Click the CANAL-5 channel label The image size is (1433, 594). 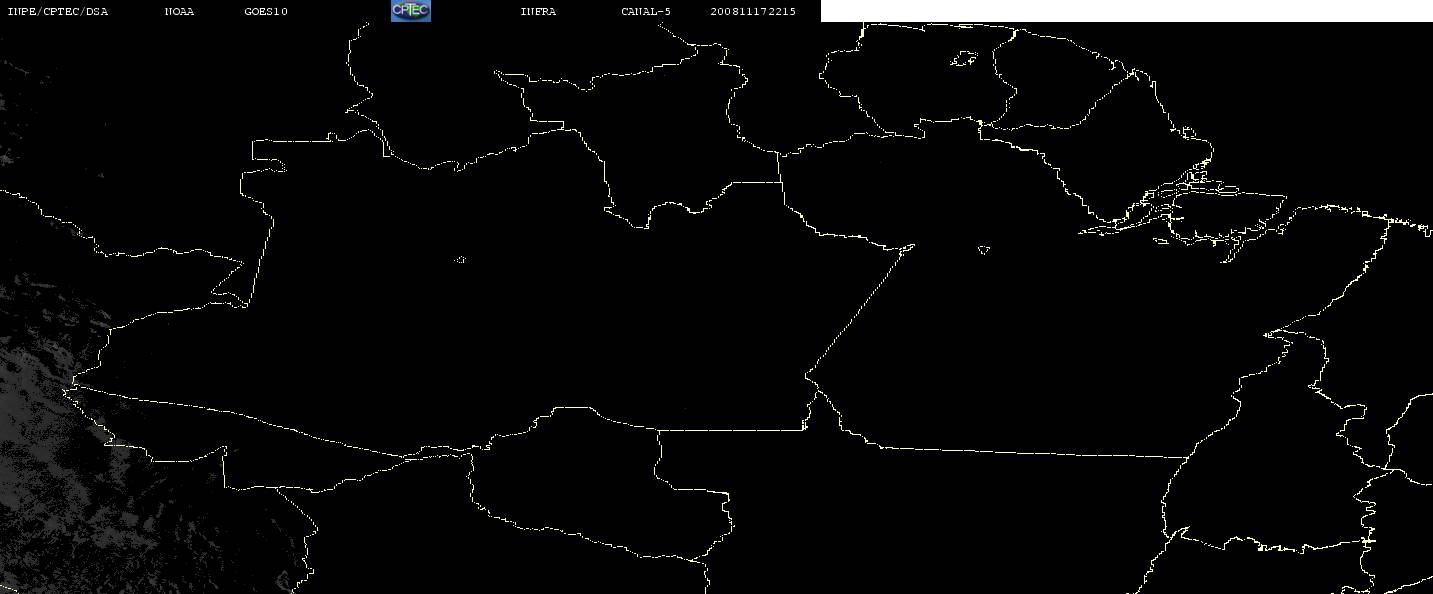point(646,12)
